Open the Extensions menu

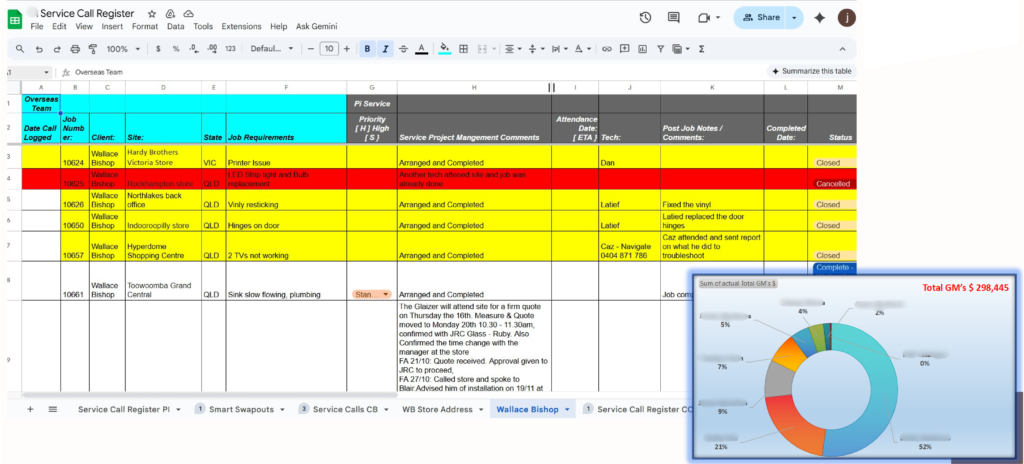point(240,26)
